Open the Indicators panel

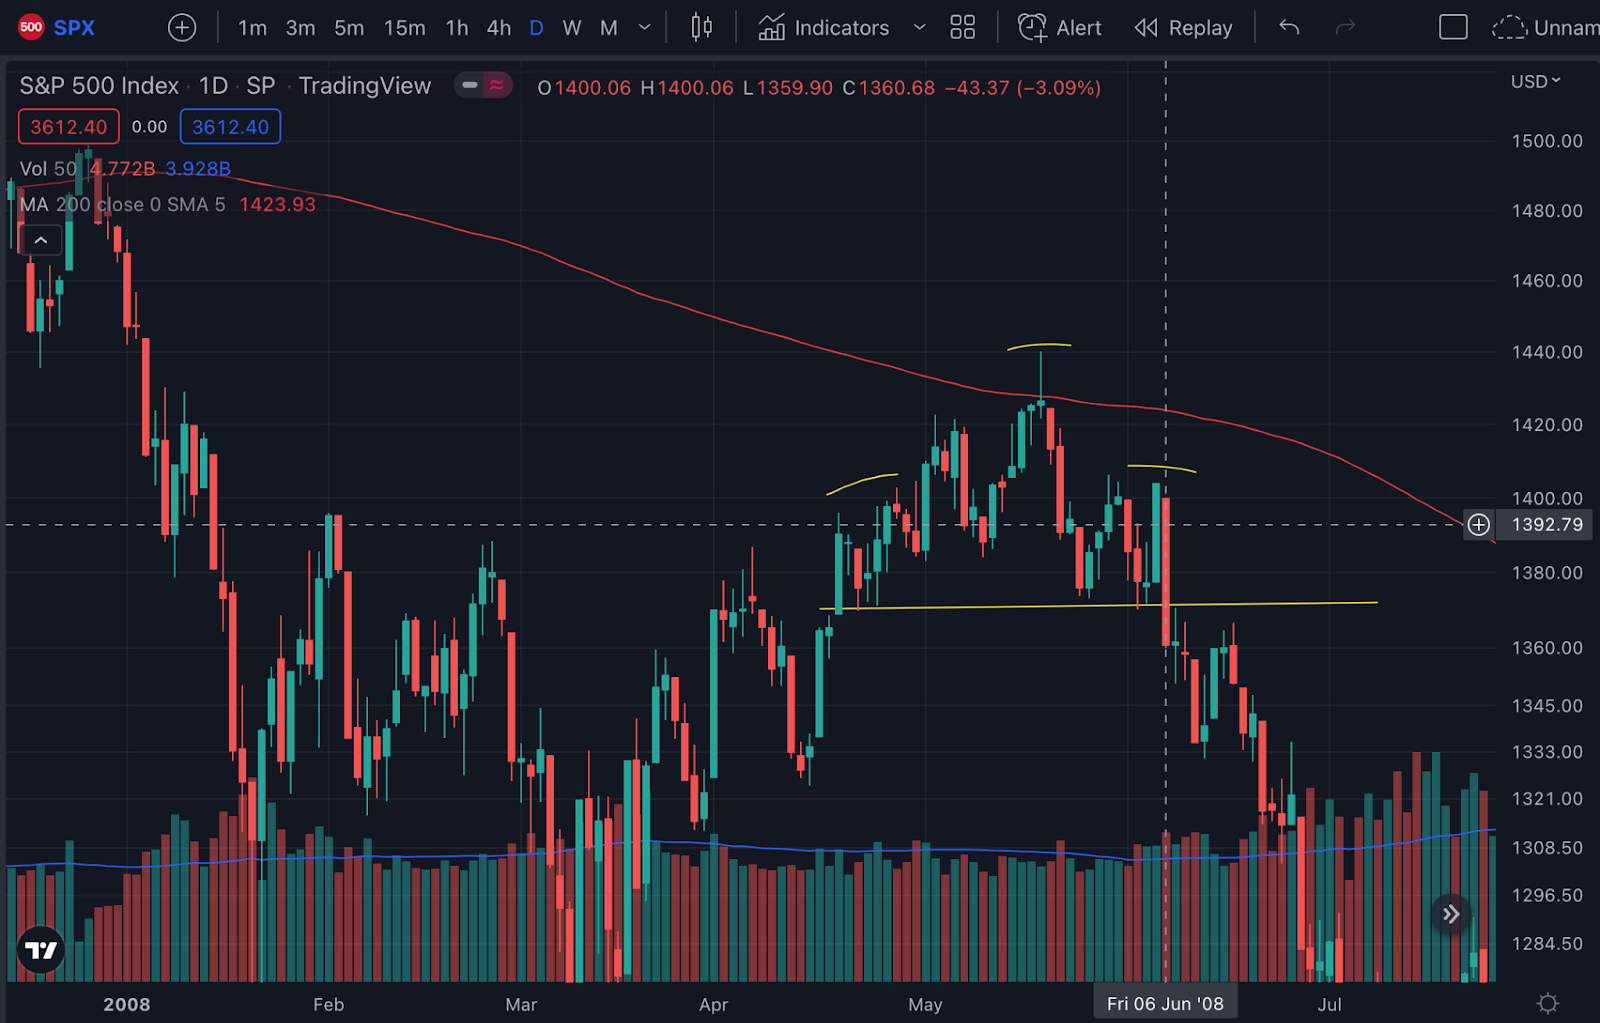coord(824,27)
